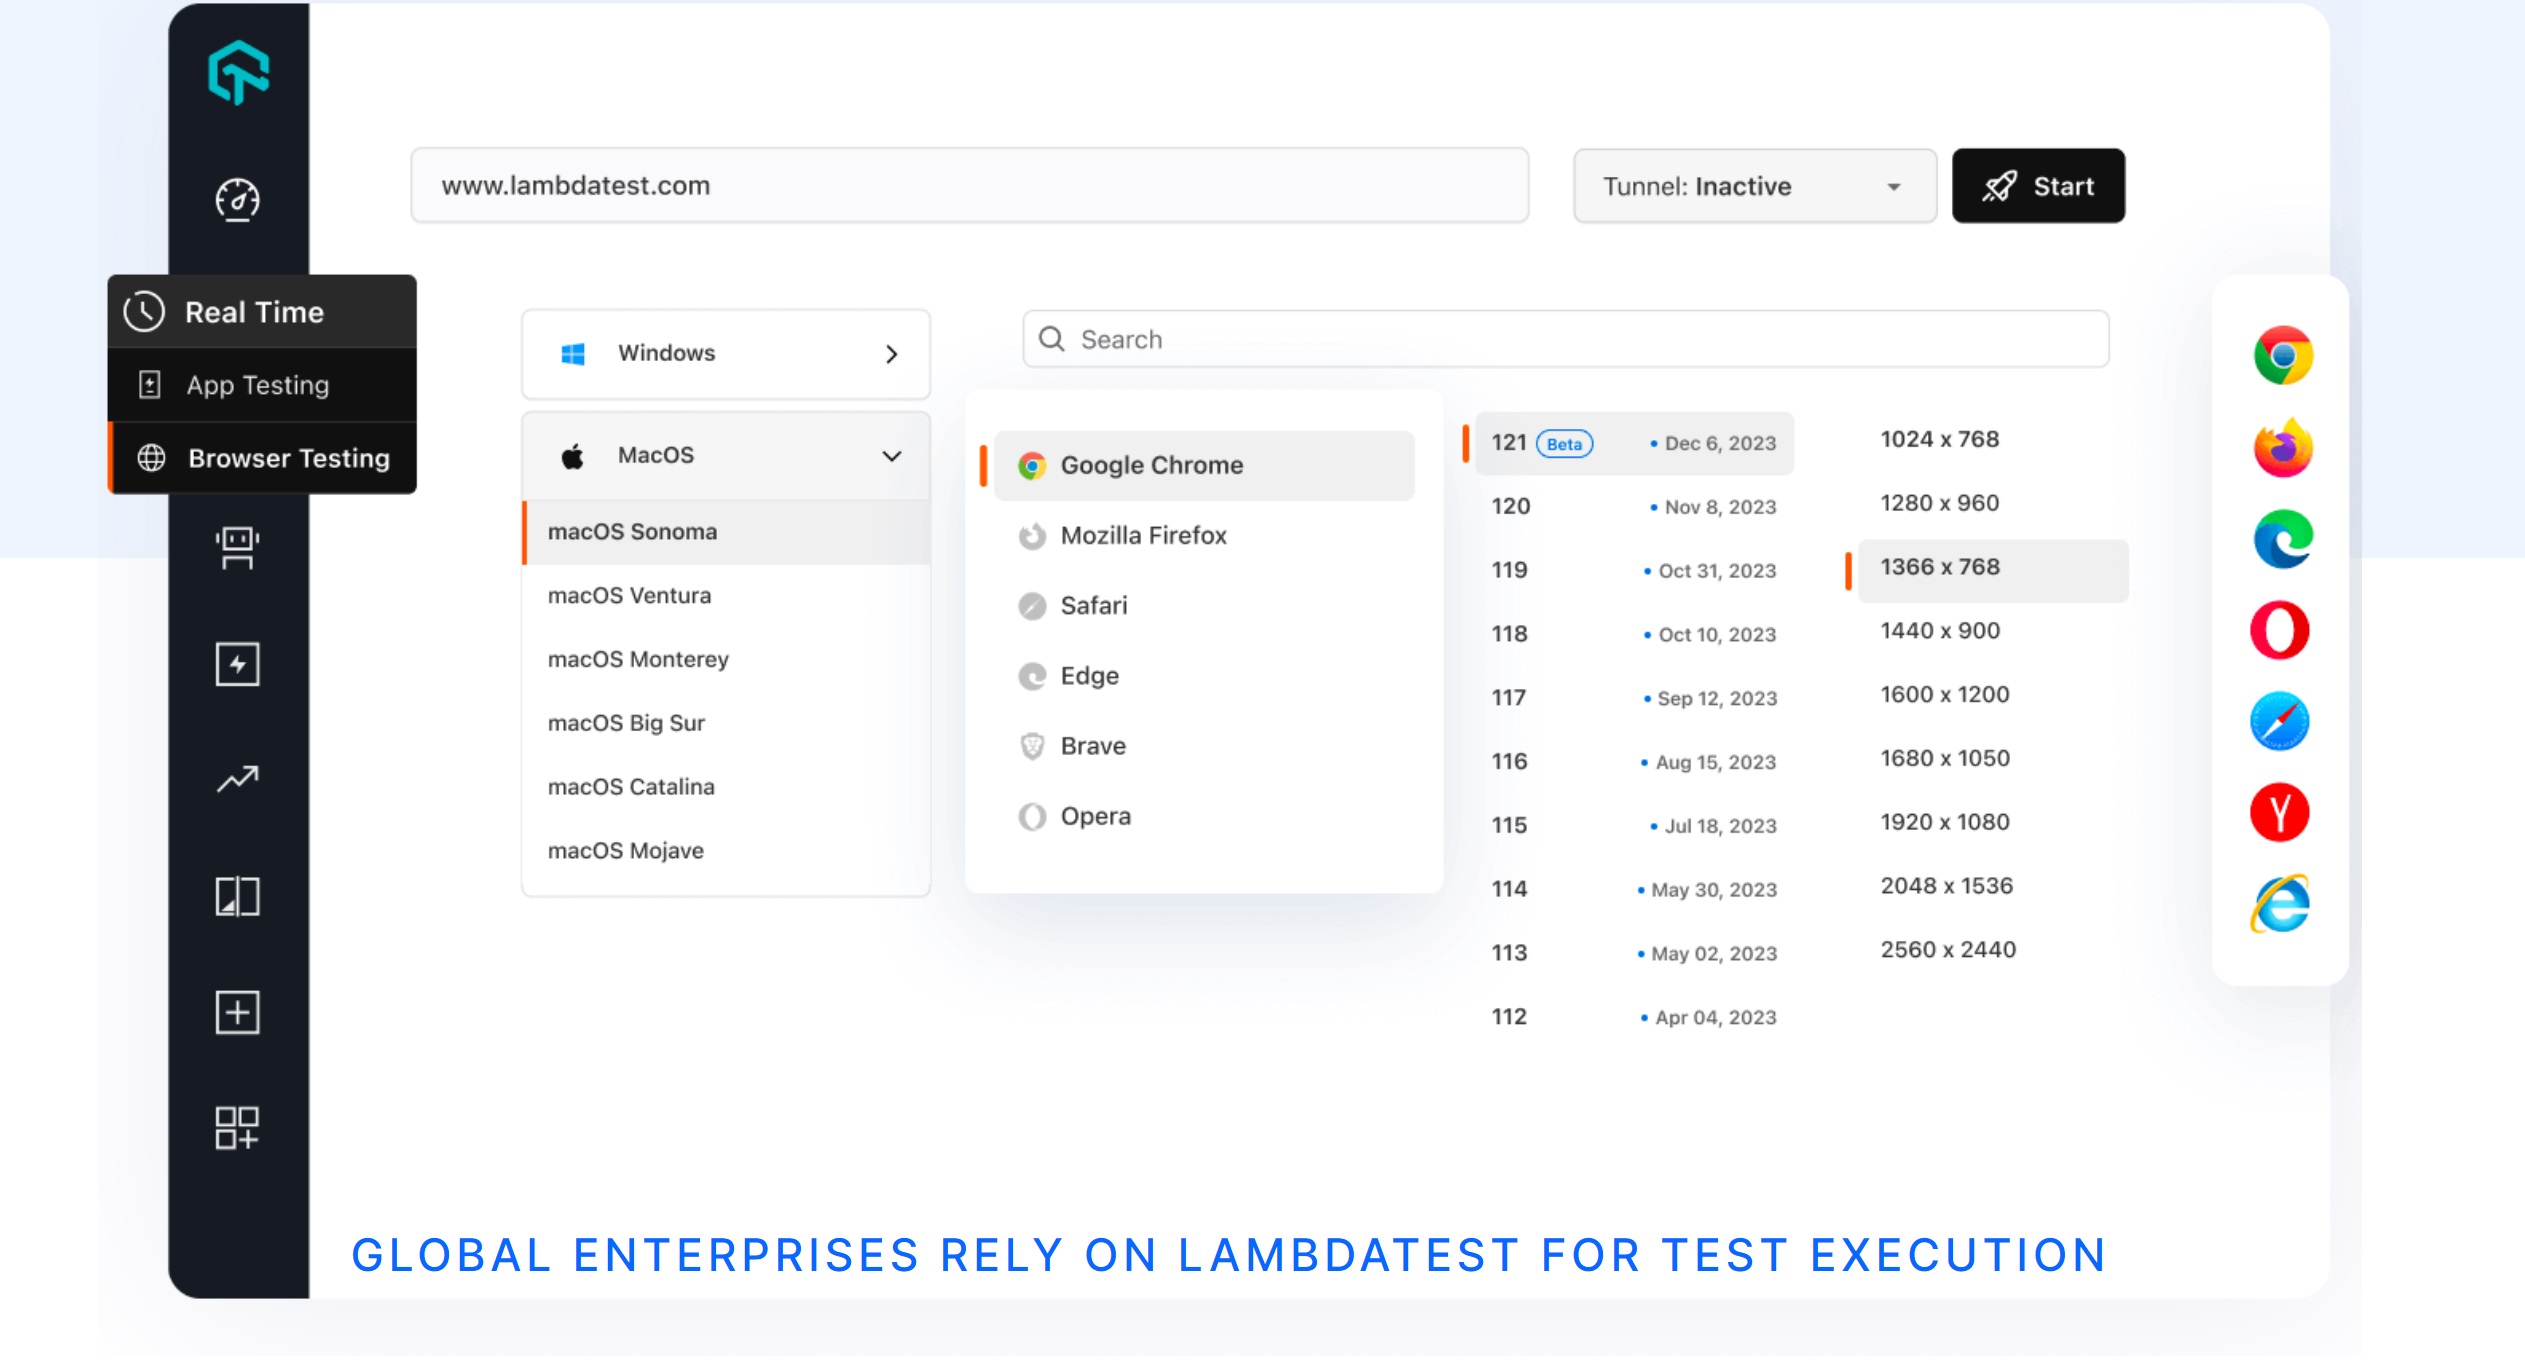Screen dimensions: 2525x1364
Task: Click the browser Search field
Action: [1566, 339]
